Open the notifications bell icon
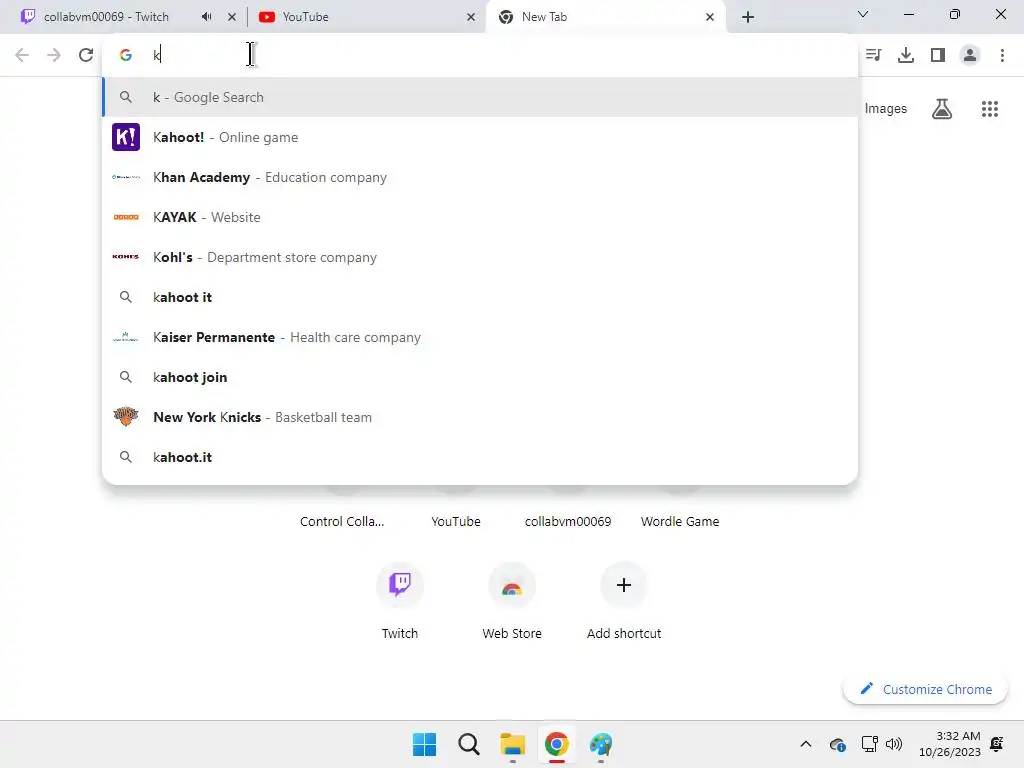The width and height of the screenshot is (1024, 768). click(997, 744)
